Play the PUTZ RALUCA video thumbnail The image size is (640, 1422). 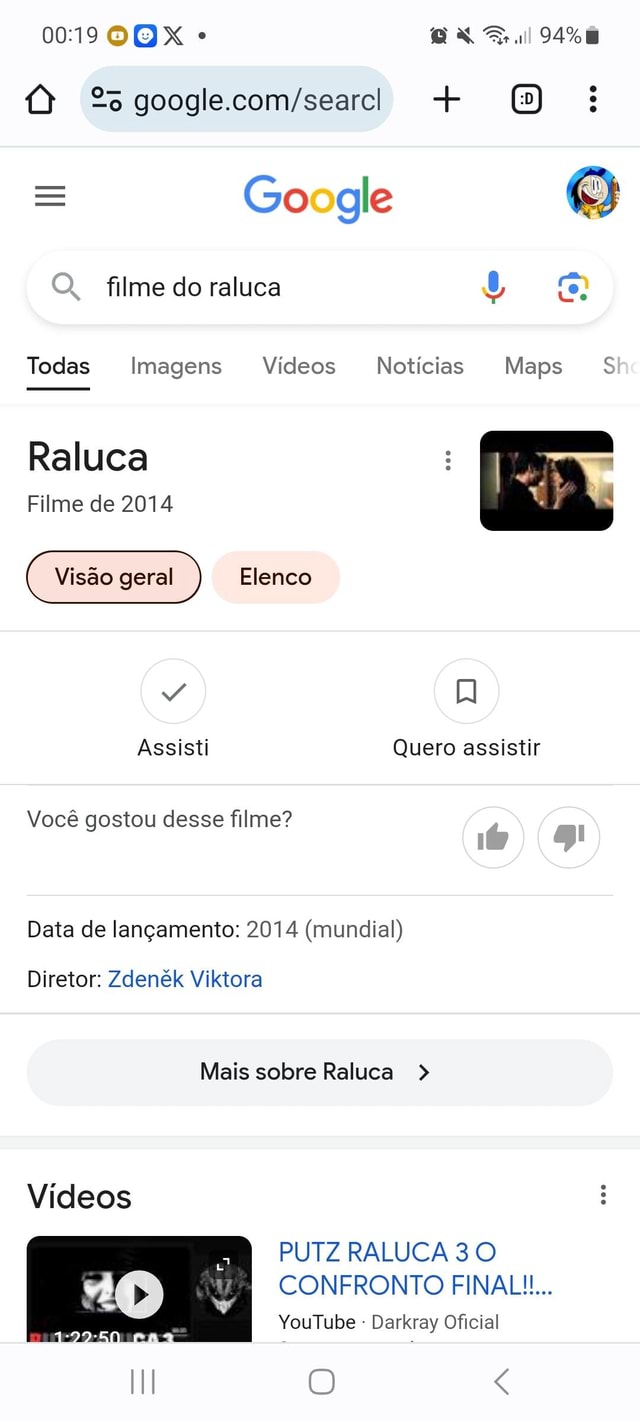138,1293
